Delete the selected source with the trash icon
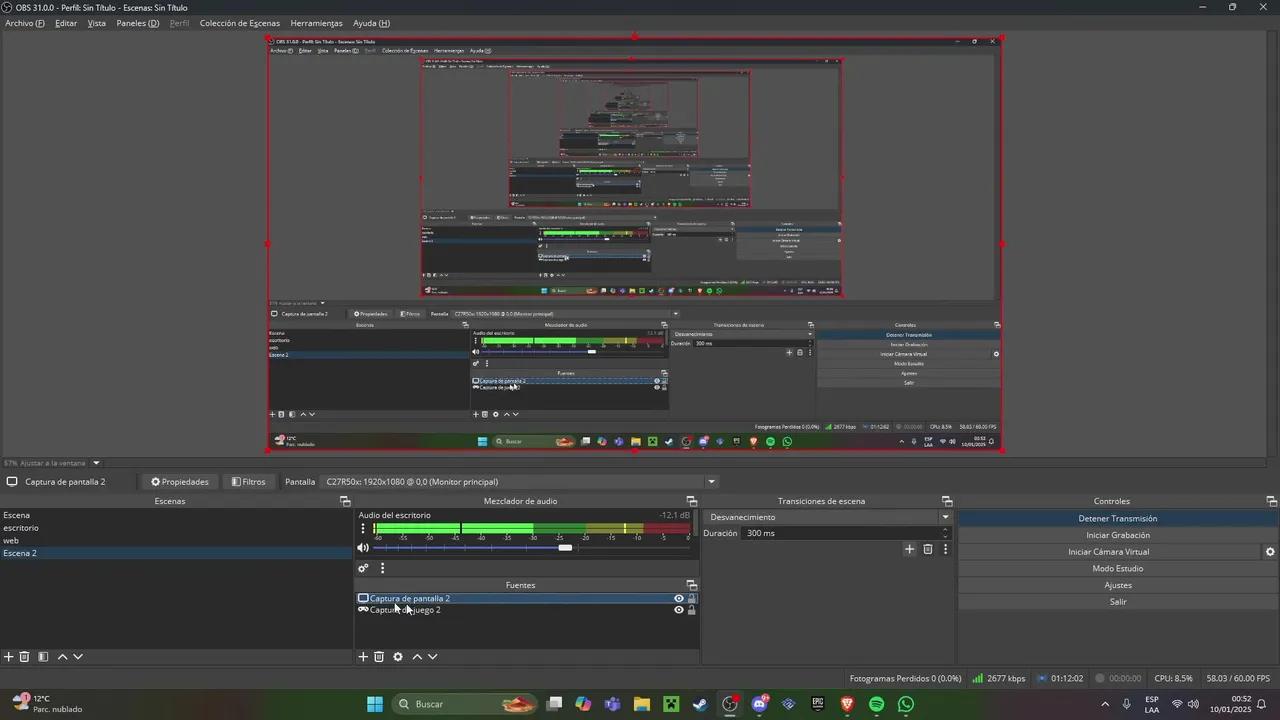1280x720 pixels. (379, 657)
